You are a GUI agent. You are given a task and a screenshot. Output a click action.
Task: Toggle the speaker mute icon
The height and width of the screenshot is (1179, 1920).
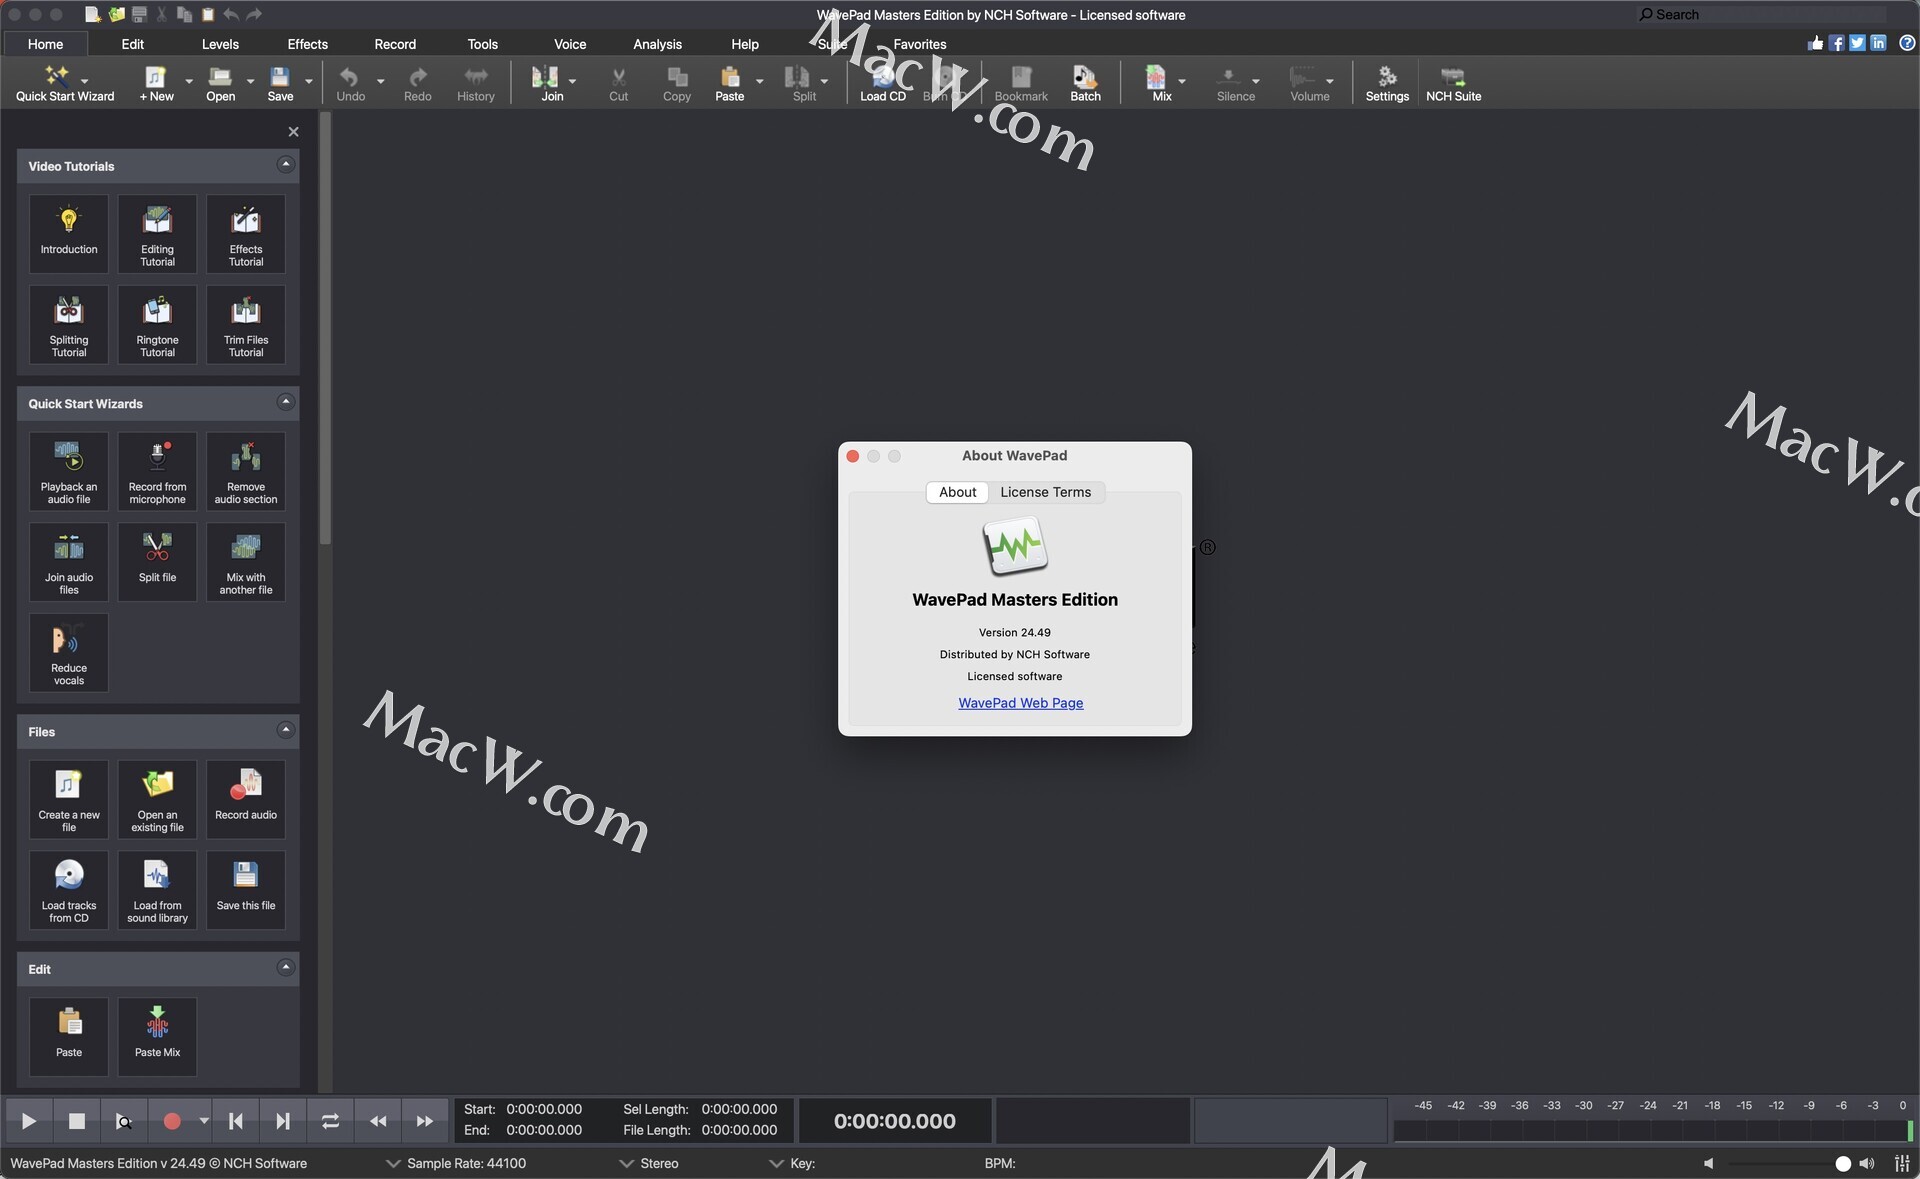tap(1709, 1163)
